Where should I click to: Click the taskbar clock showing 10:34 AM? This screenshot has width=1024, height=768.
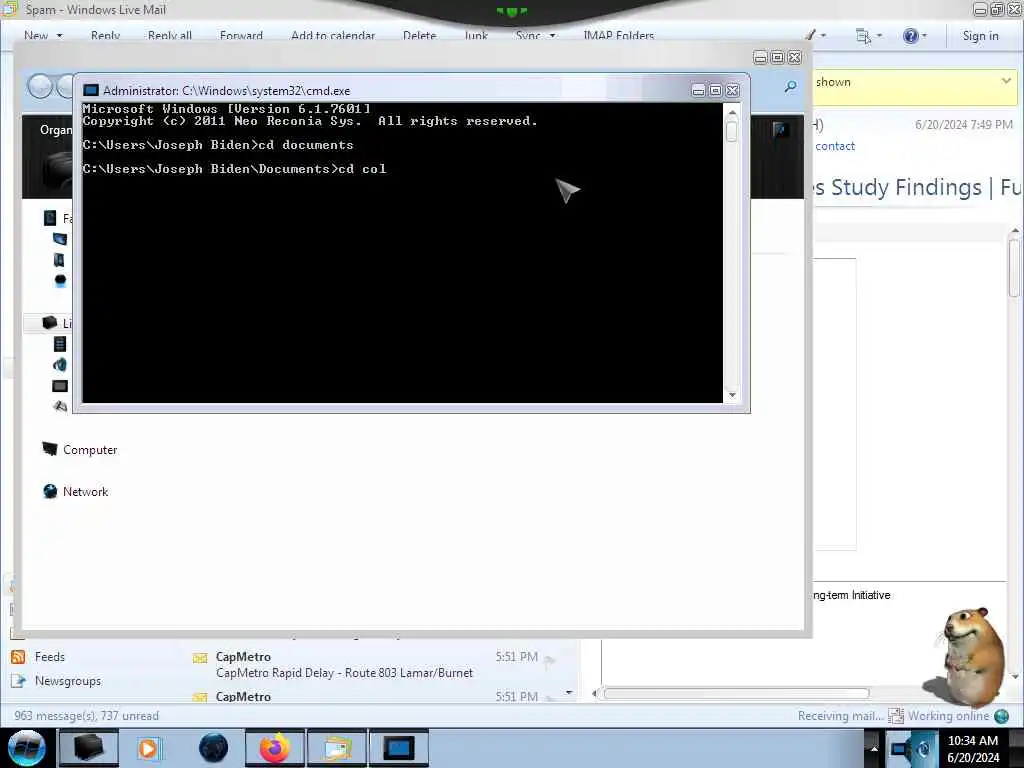pos(973,748)
